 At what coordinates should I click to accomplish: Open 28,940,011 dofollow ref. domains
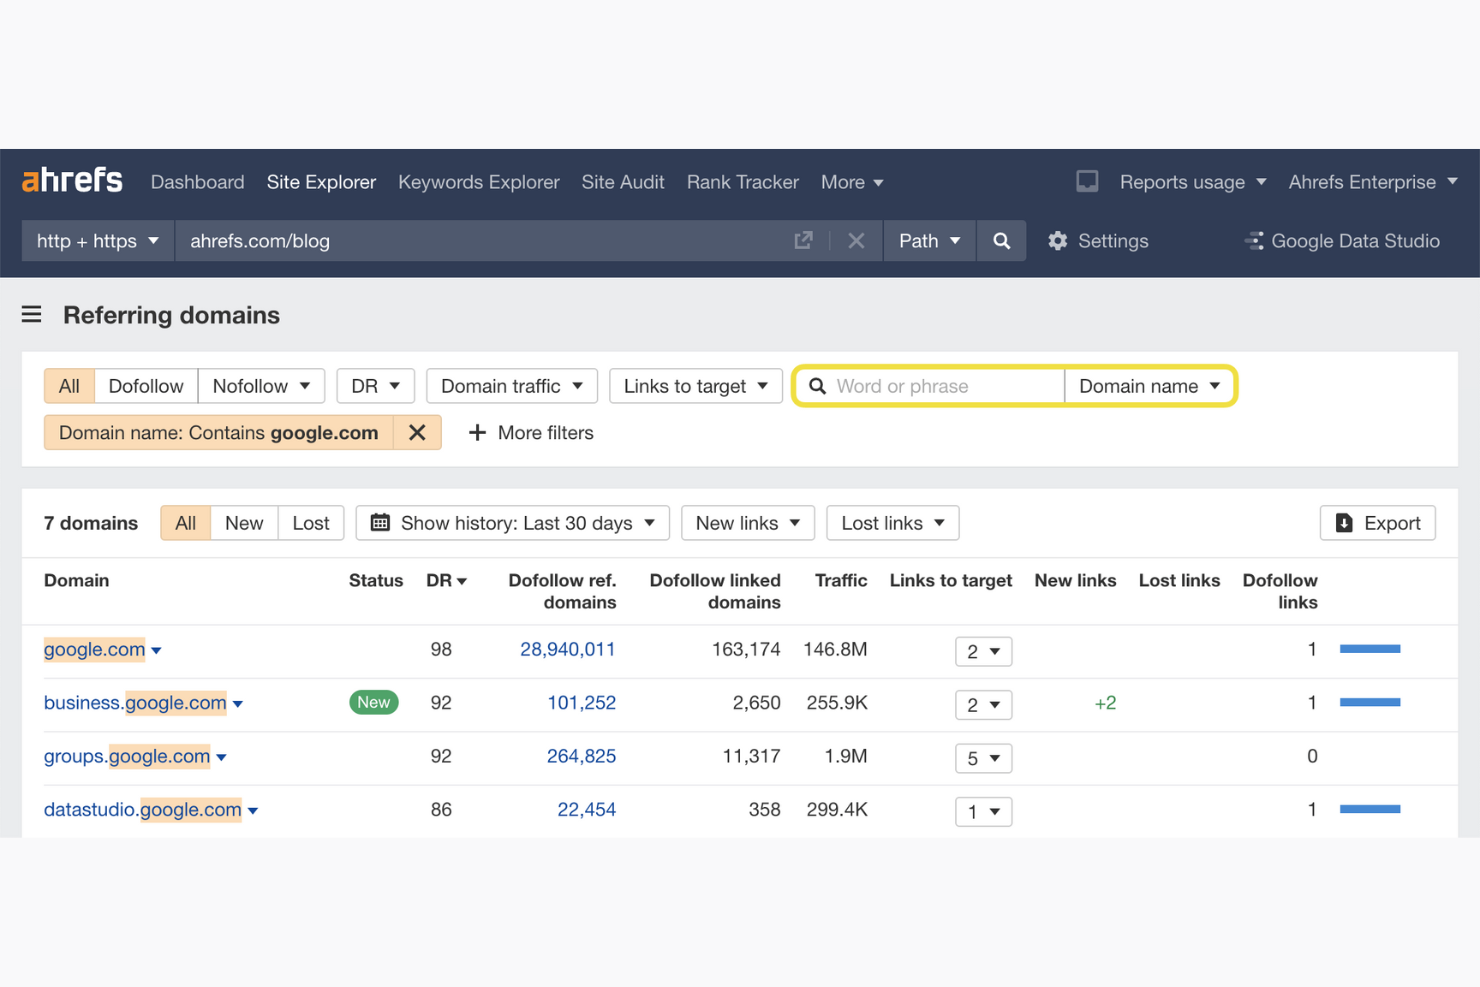click(x=567, y=649)
